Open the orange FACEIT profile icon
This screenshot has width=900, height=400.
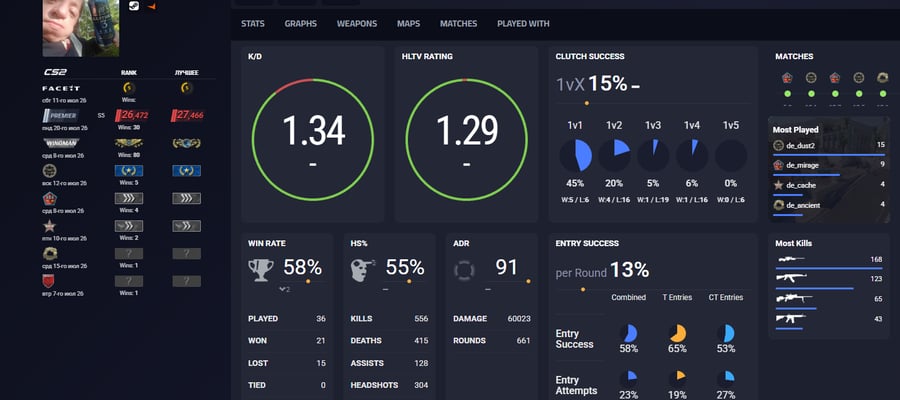click(152, 6)
